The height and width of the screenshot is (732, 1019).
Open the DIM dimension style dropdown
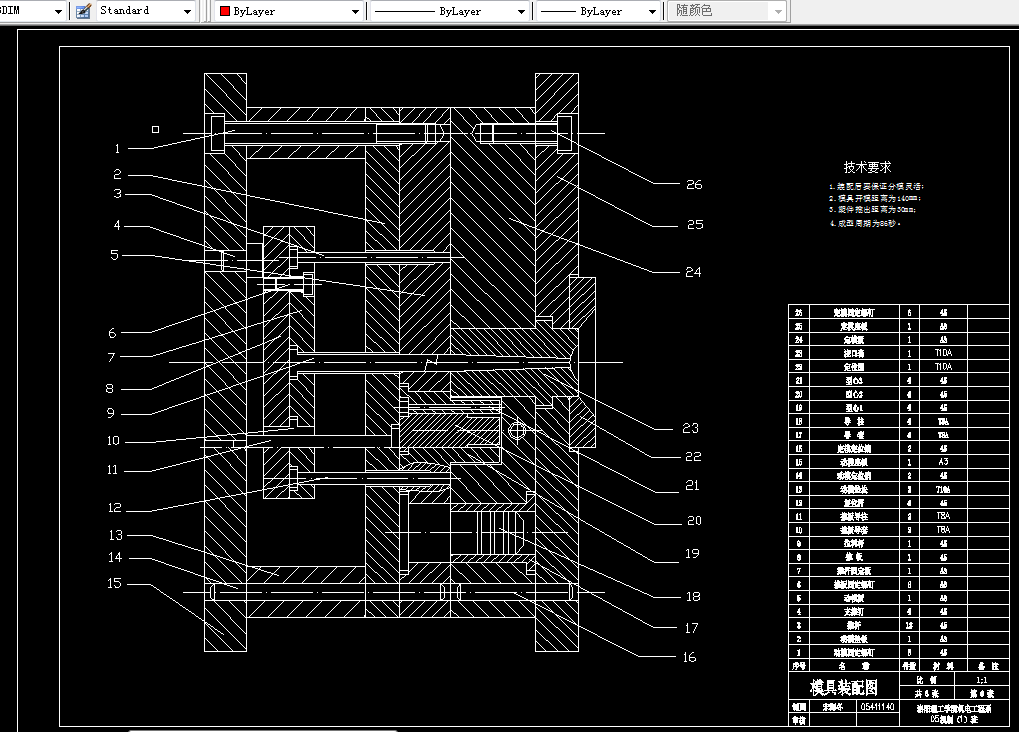(32, 11)
